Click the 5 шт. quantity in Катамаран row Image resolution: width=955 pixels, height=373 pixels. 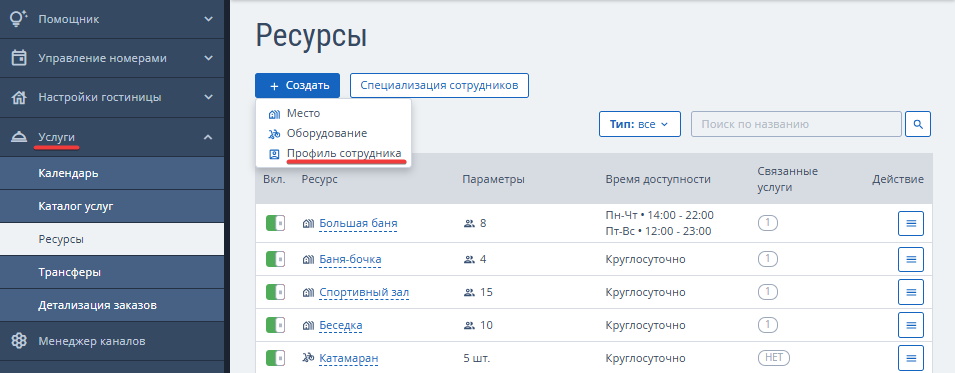point(477,358)
